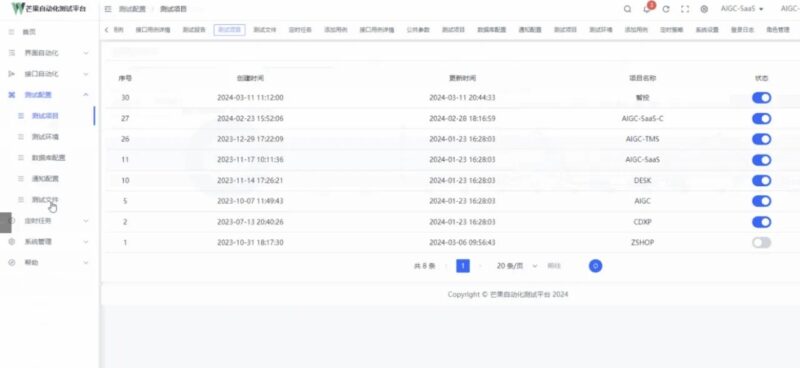800x368 pixels.
Task: Click the 首页 home icon in the sidebar
Action: tap(12, 32)
